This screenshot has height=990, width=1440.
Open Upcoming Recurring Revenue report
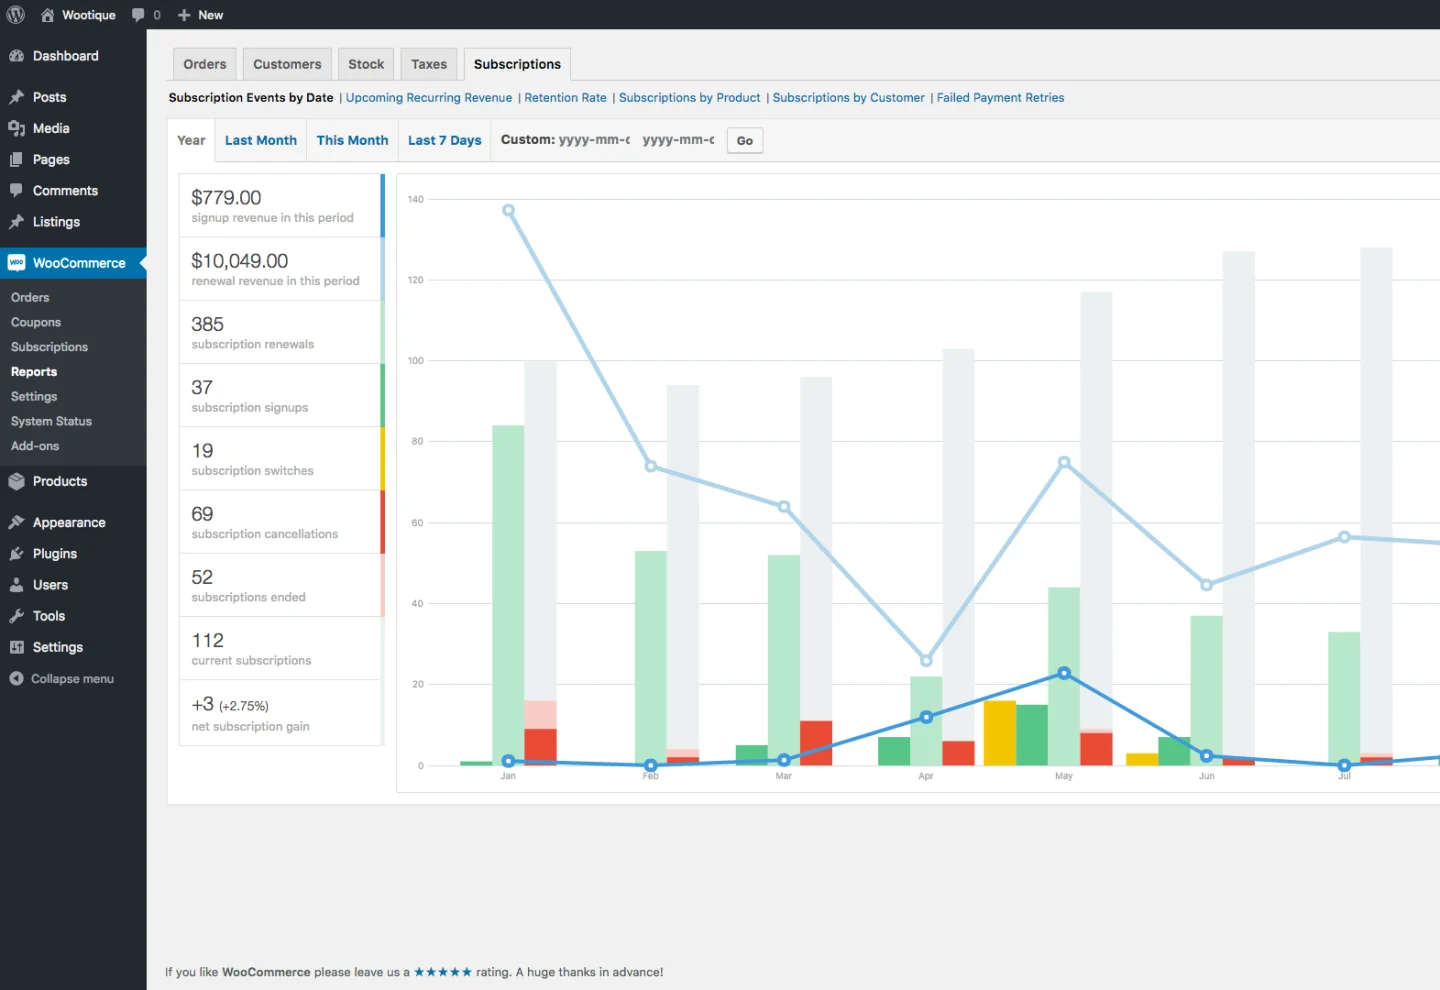429,97
